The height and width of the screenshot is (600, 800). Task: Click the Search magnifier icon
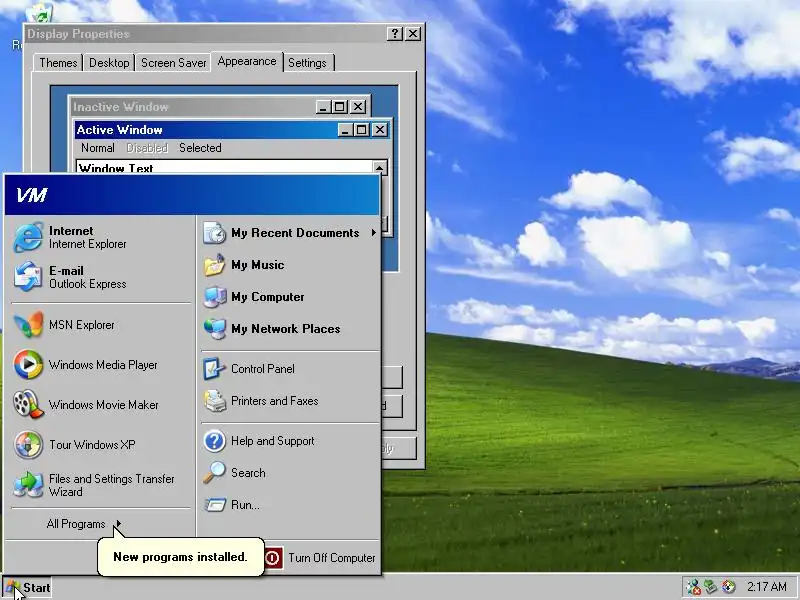pyautogui.click(x=215, y=472)
